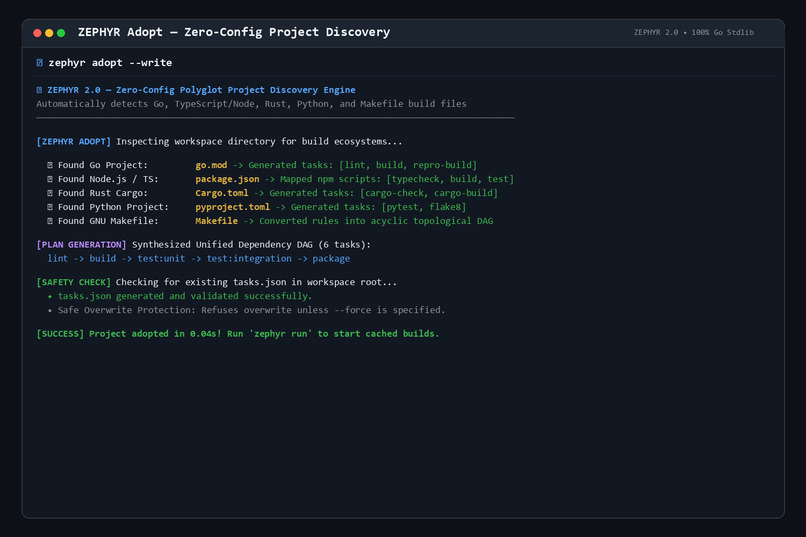806x537 pixels.
Task: Click the bullet icon beside 'Found Go Project'
Action: point(50,165)
